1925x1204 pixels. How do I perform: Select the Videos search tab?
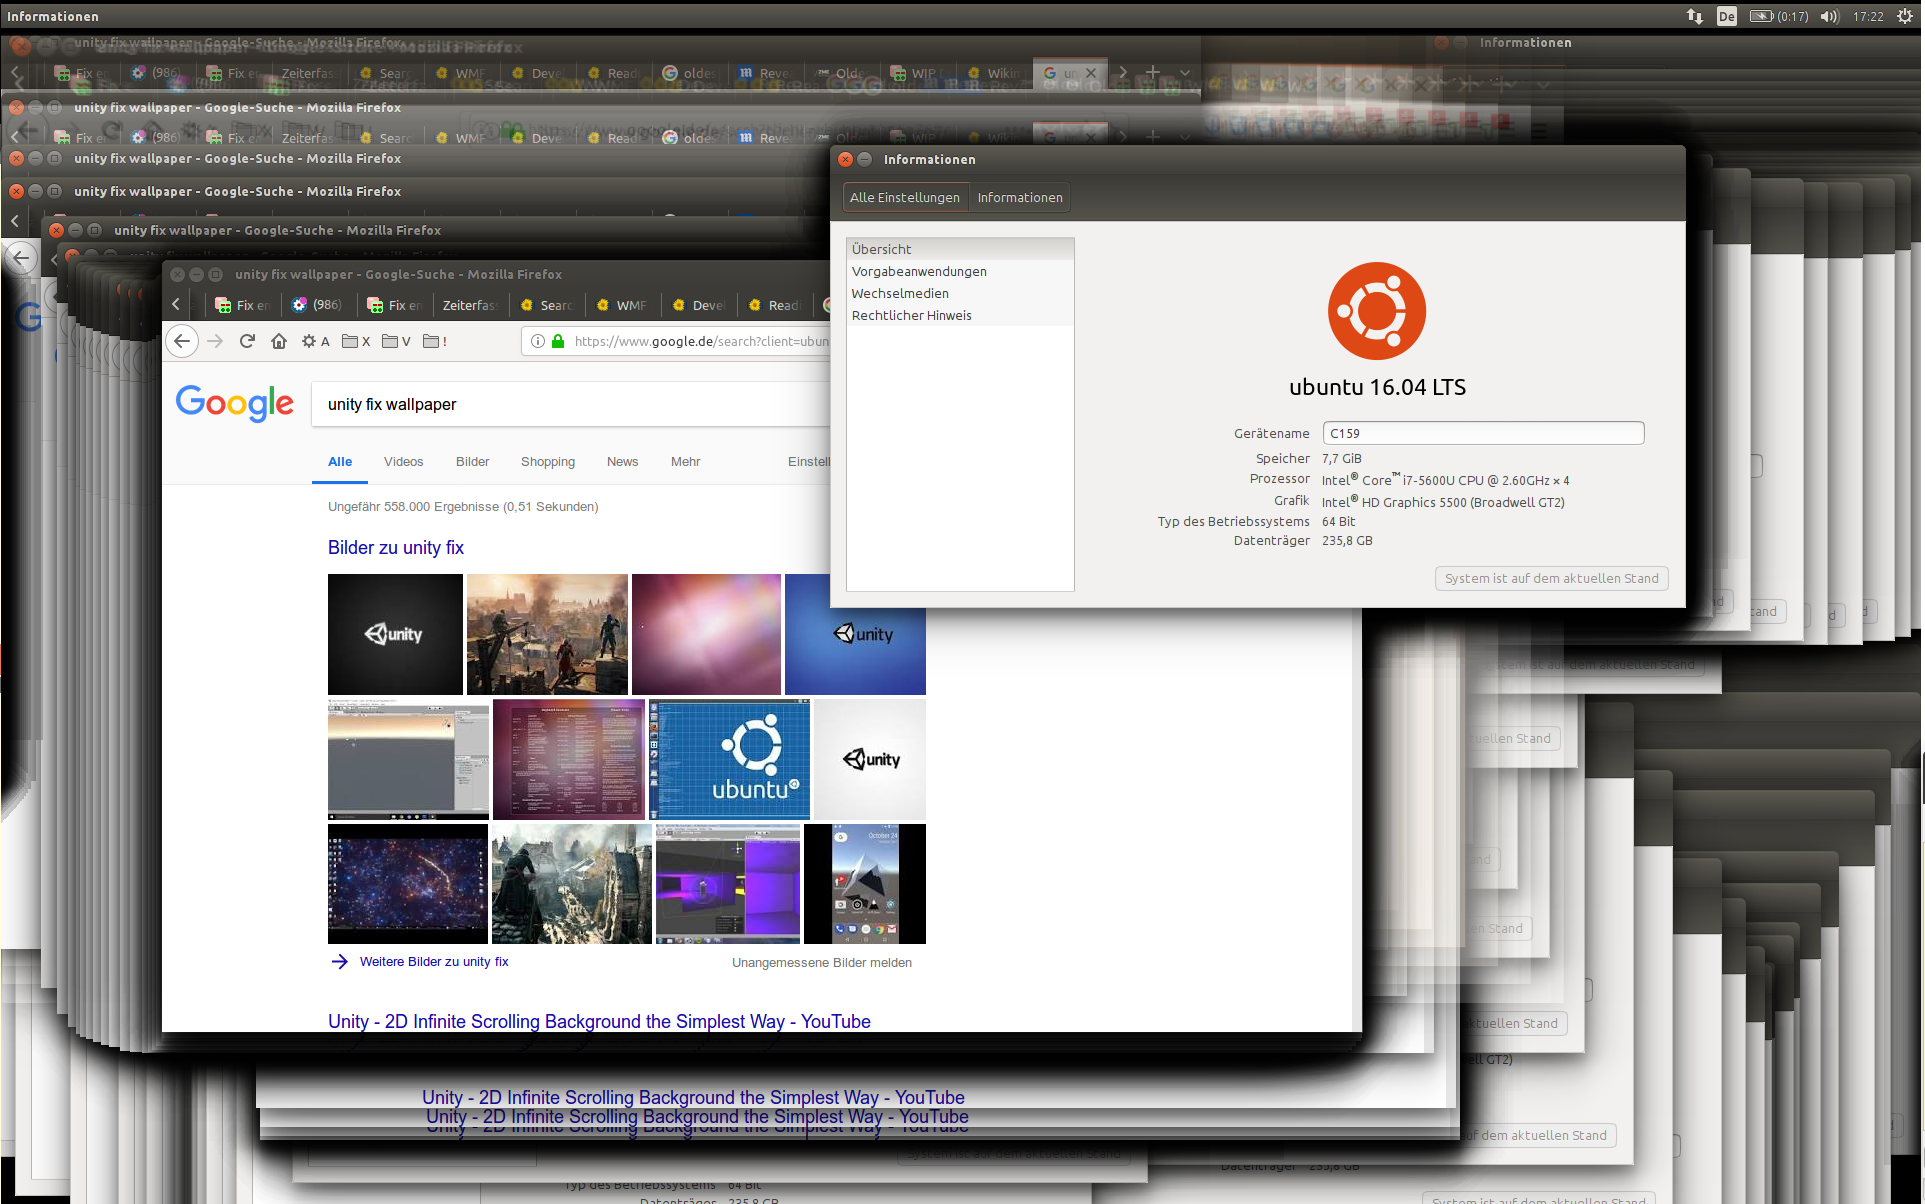(x=403, y=461)
